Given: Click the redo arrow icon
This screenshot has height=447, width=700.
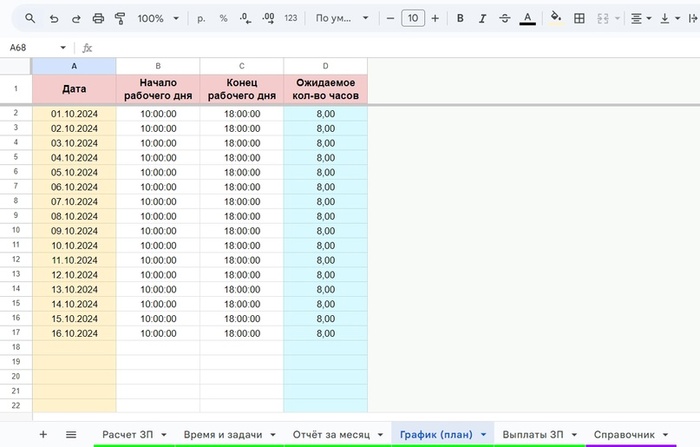Looking at the screenshot, I should tap(75, 18).
